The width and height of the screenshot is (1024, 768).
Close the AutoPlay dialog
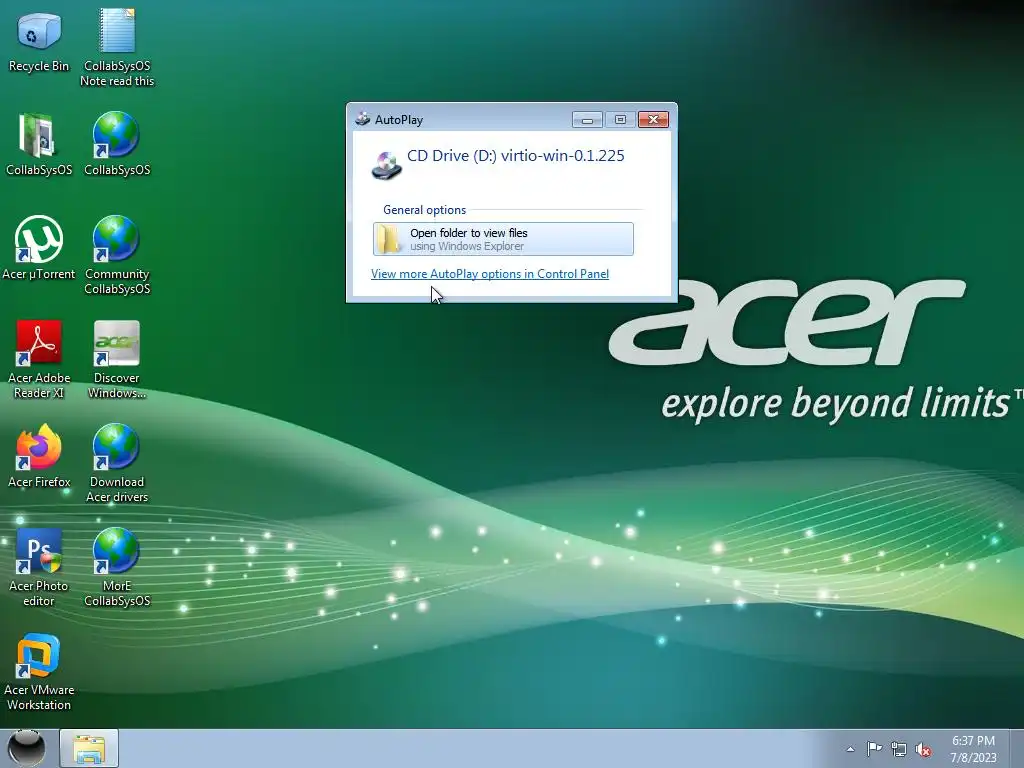point(653,120)
